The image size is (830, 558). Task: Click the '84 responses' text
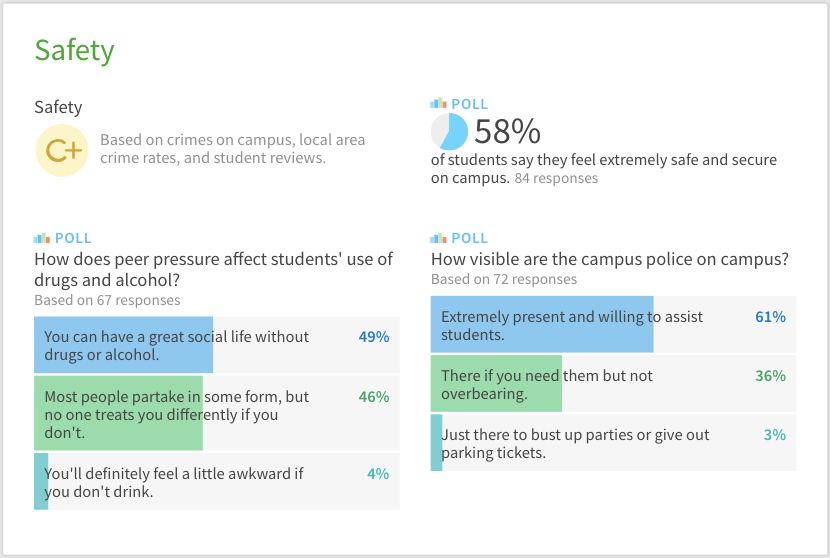click(x=556, y=179)
